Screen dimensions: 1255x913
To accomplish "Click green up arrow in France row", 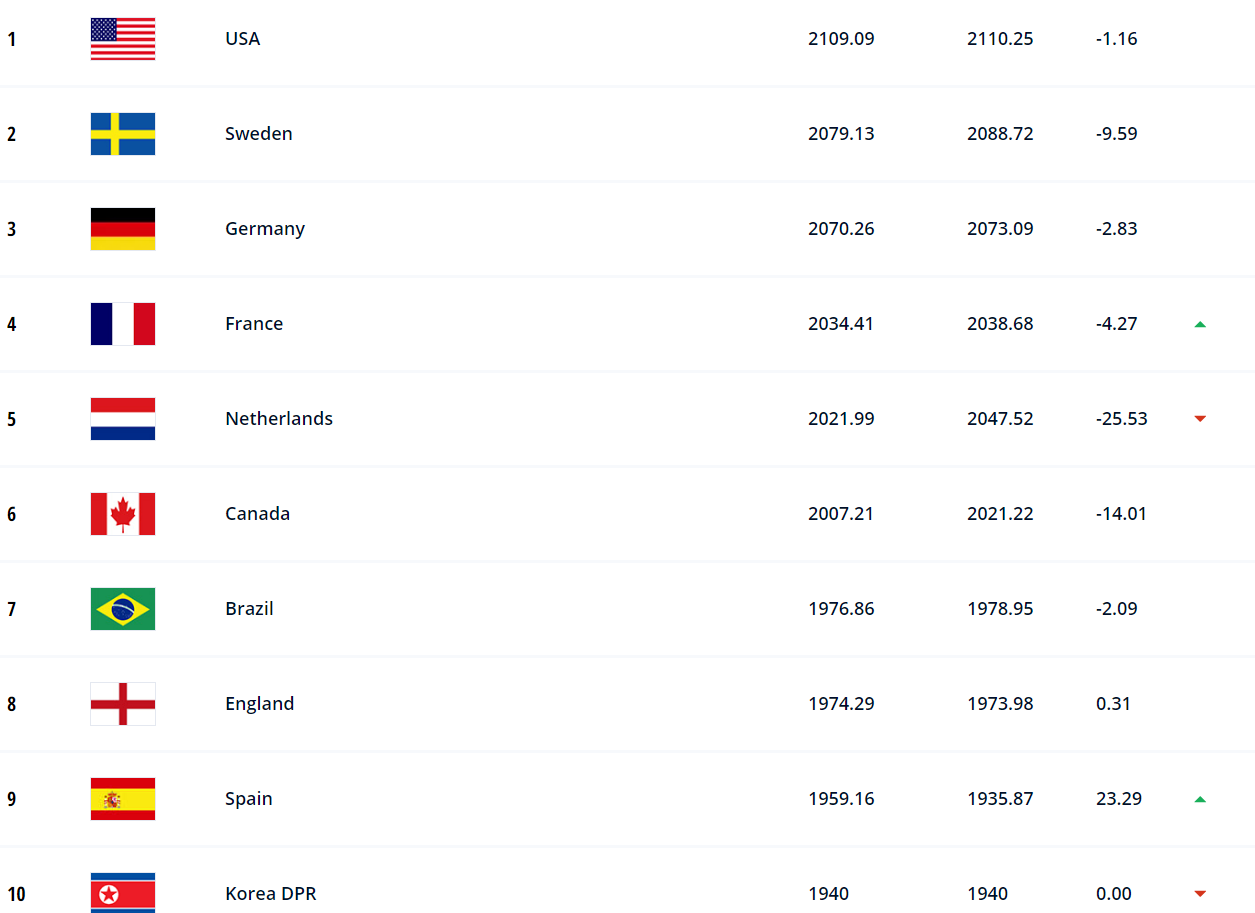I will pyautogui.click(x=1200, y=324).
